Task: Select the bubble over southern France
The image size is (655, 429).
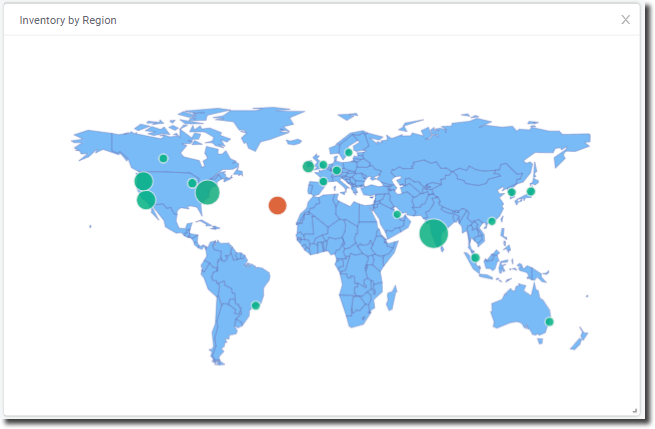Action: (x=323, y=181)
